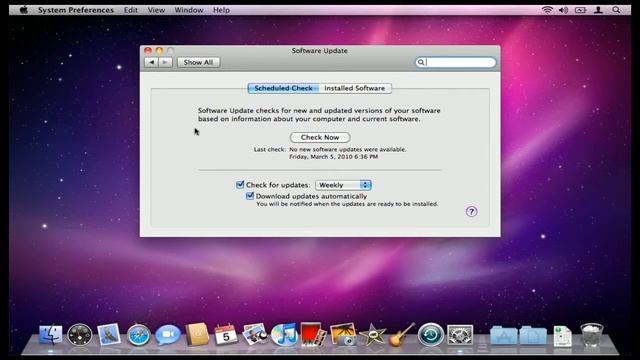Switch to Installed Software tab
Viewport: 640px width, 360px height.
pos(355,88)
